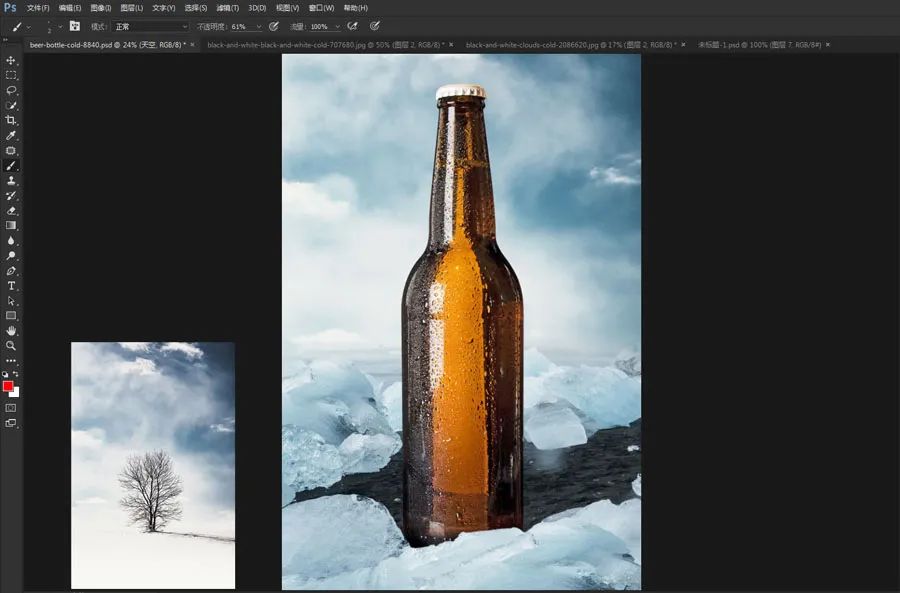Select the Horizontal Type tool
Viewport: 900px width, 593px height.
11,286
